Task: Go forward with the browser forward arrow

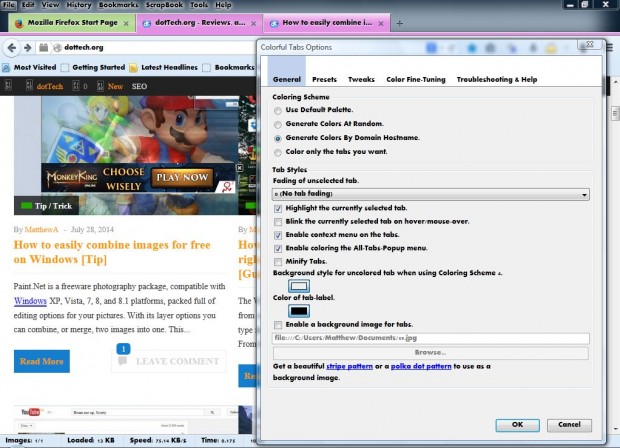Action: 27,48
